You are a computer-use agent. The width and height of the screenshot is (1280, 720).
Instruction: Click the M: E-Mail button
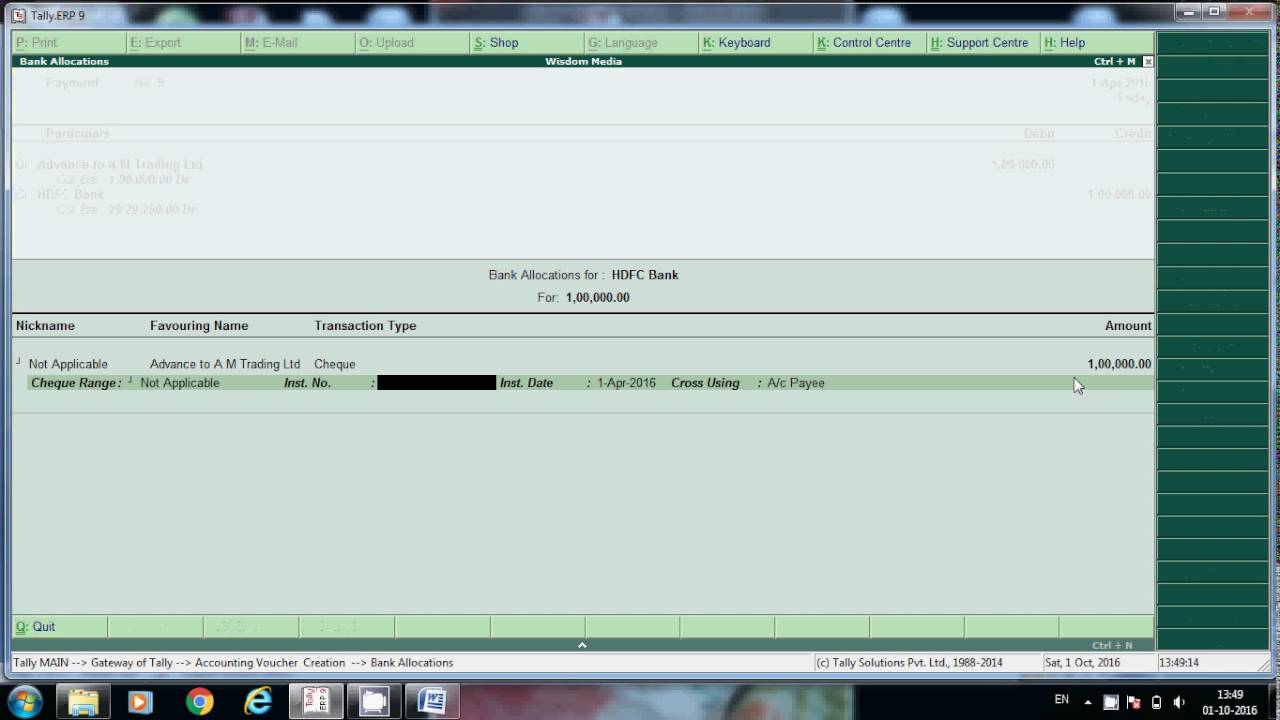pyautogui.click(x=298, y=43)
